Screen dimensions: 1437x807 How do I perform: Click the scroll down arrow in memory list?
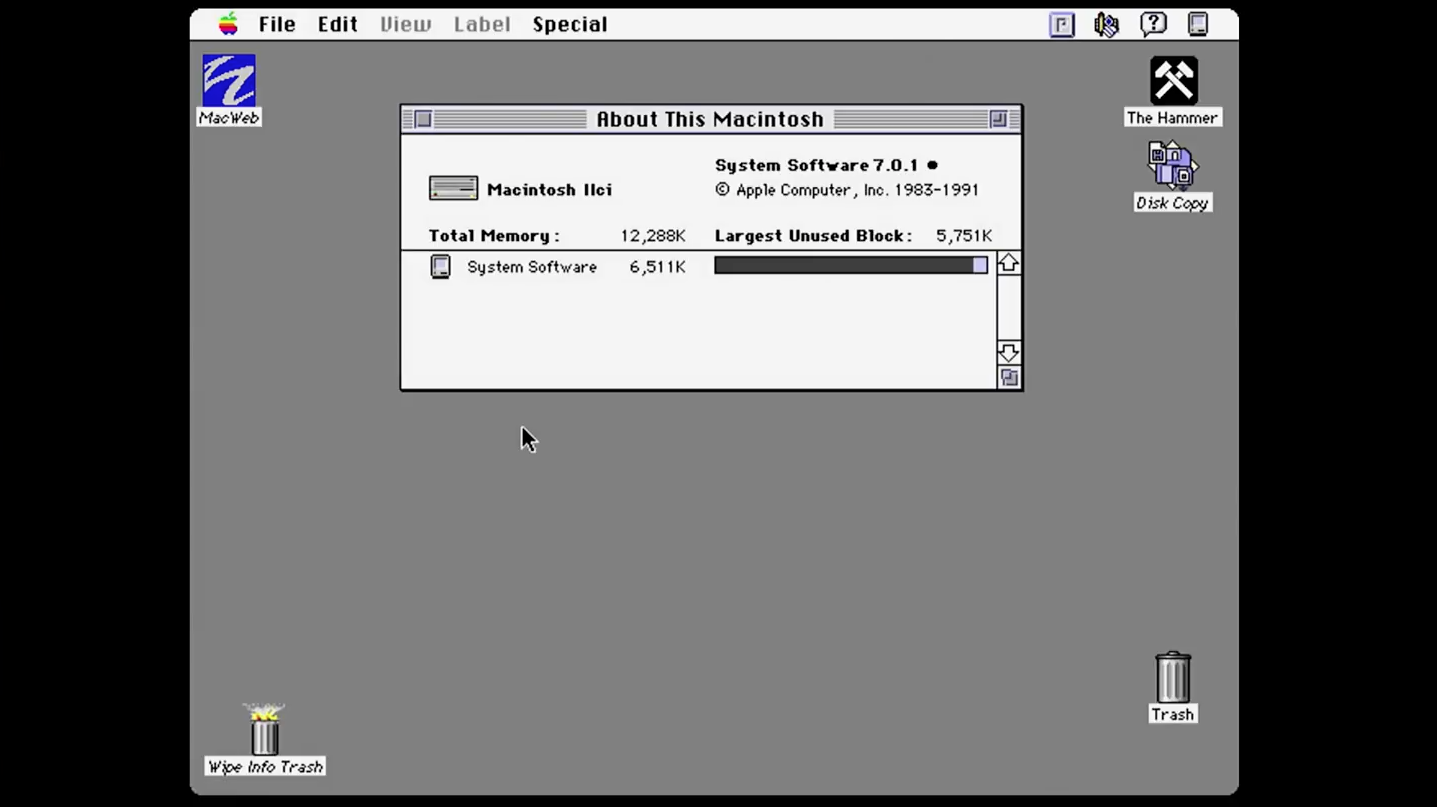1008,352
